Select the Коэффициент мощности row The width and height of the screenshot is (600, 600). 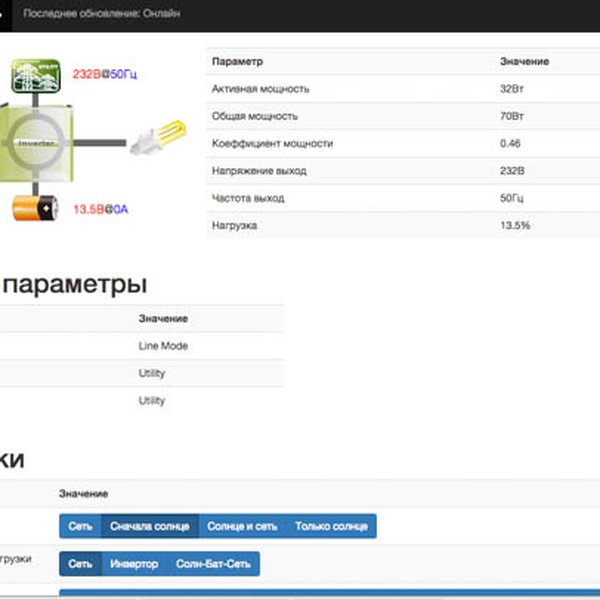click(x=400, y=144)
